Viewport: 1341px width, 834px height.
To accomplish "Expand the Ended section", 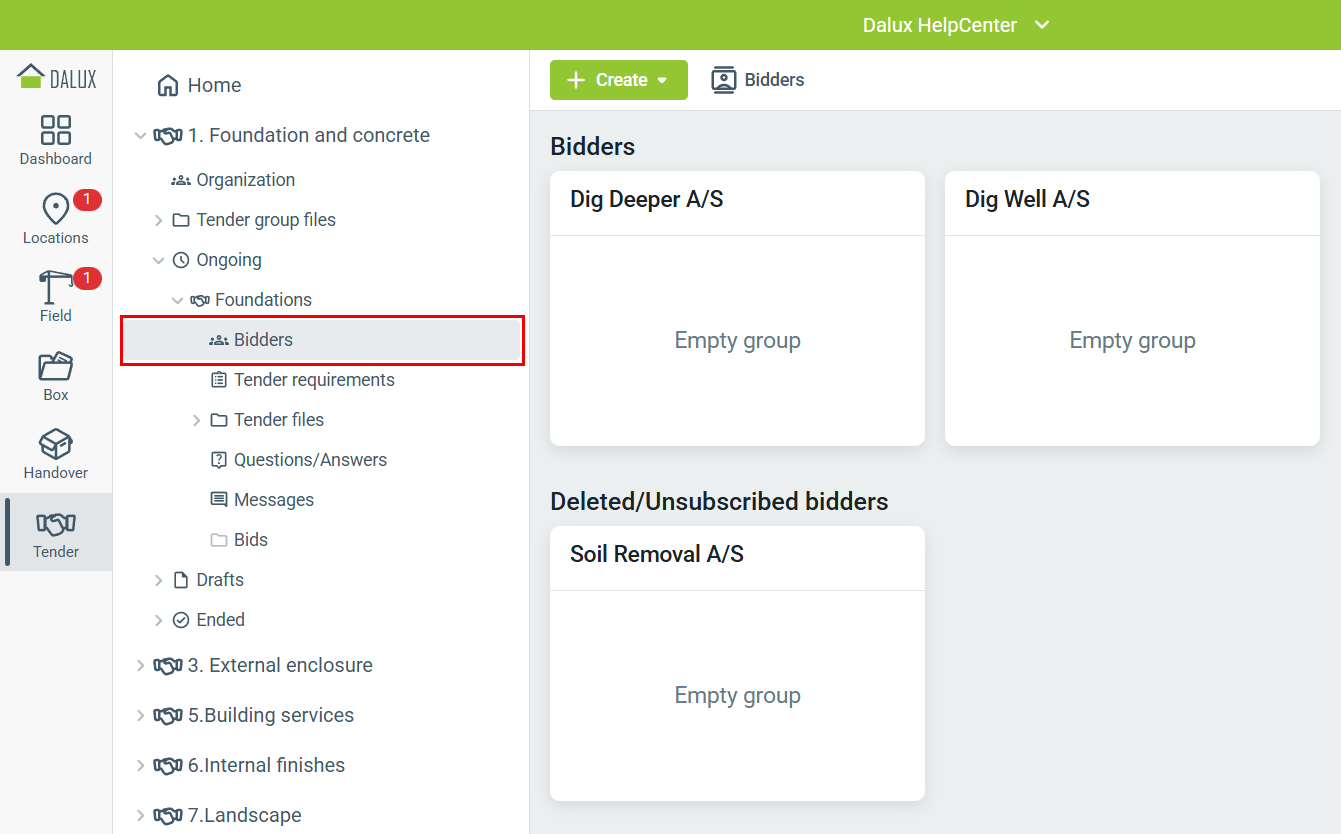I will [158, 620].
